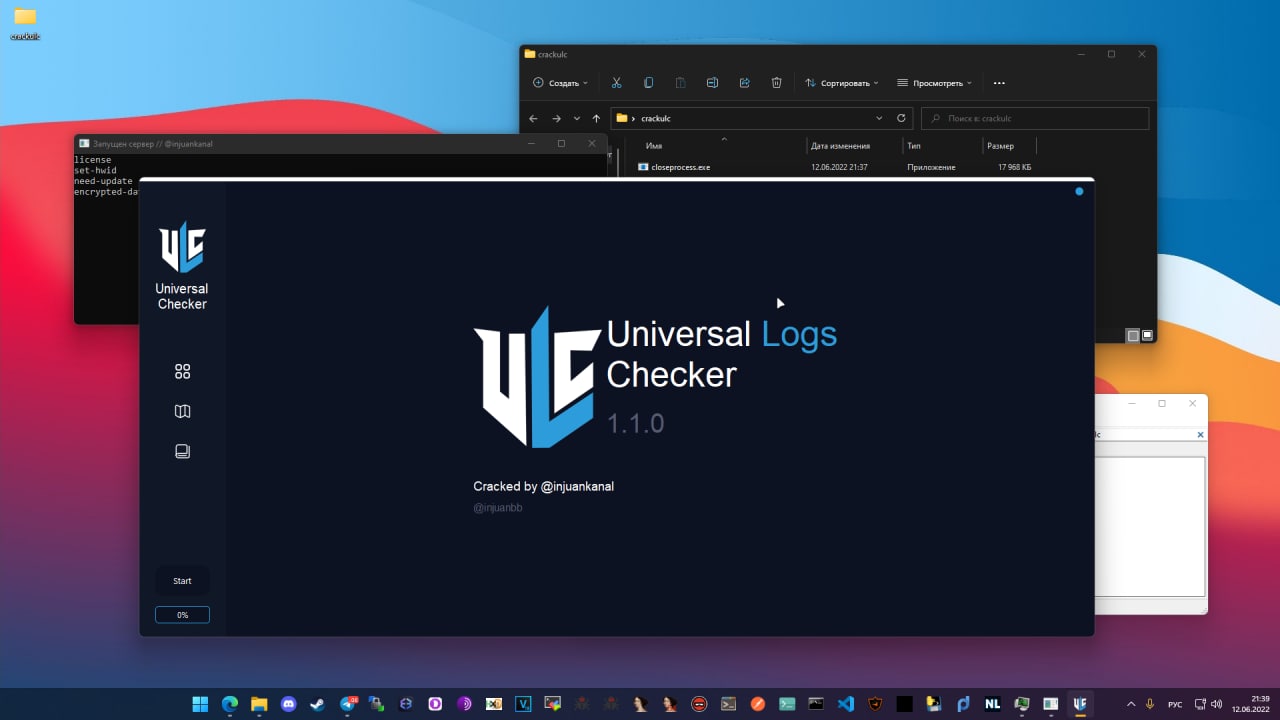Viewport: 1280px width, 720px height.
Task: Click the Copy icon in Explorer toolbar
Action: pyautogui.click(x=648, y=83)
